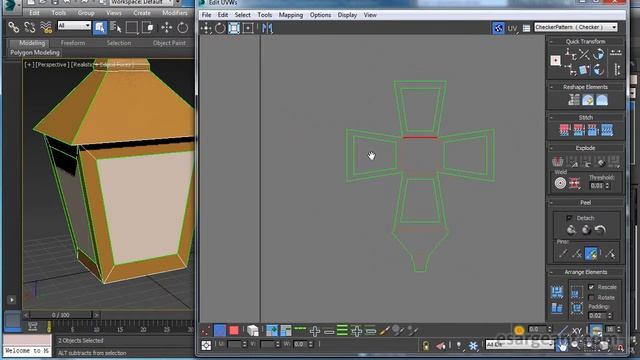
Task: Toggle the blue Polygon sub-object mode
Action: 220,330
